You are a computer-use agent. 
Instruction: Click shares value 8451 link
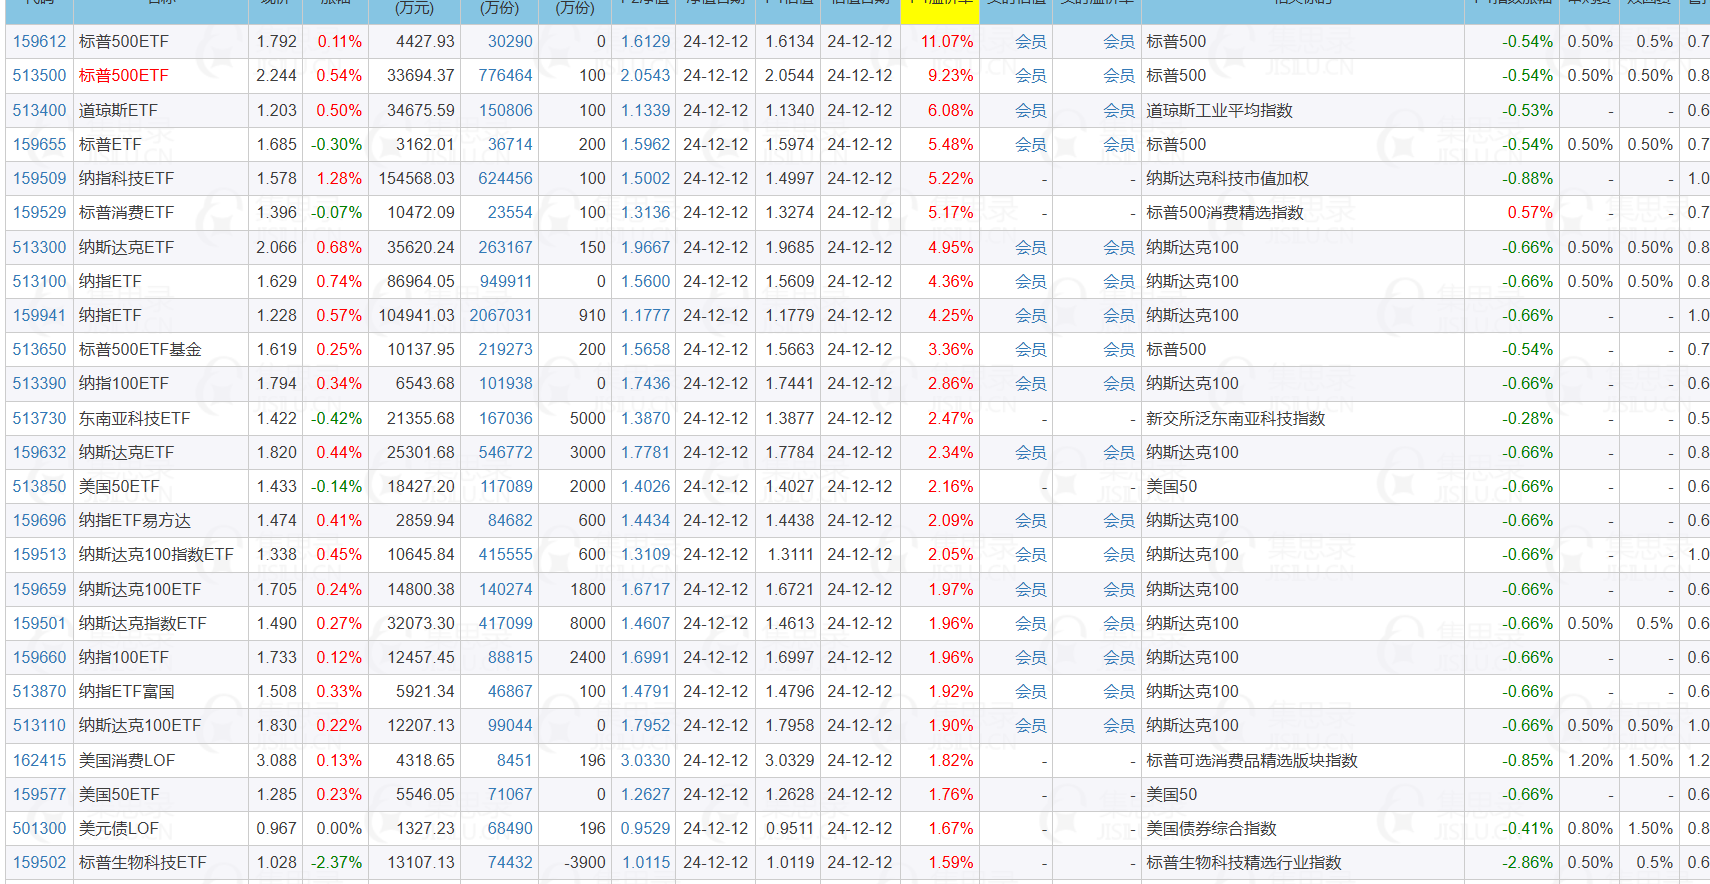pyautogui.click(x=515, y=760)
